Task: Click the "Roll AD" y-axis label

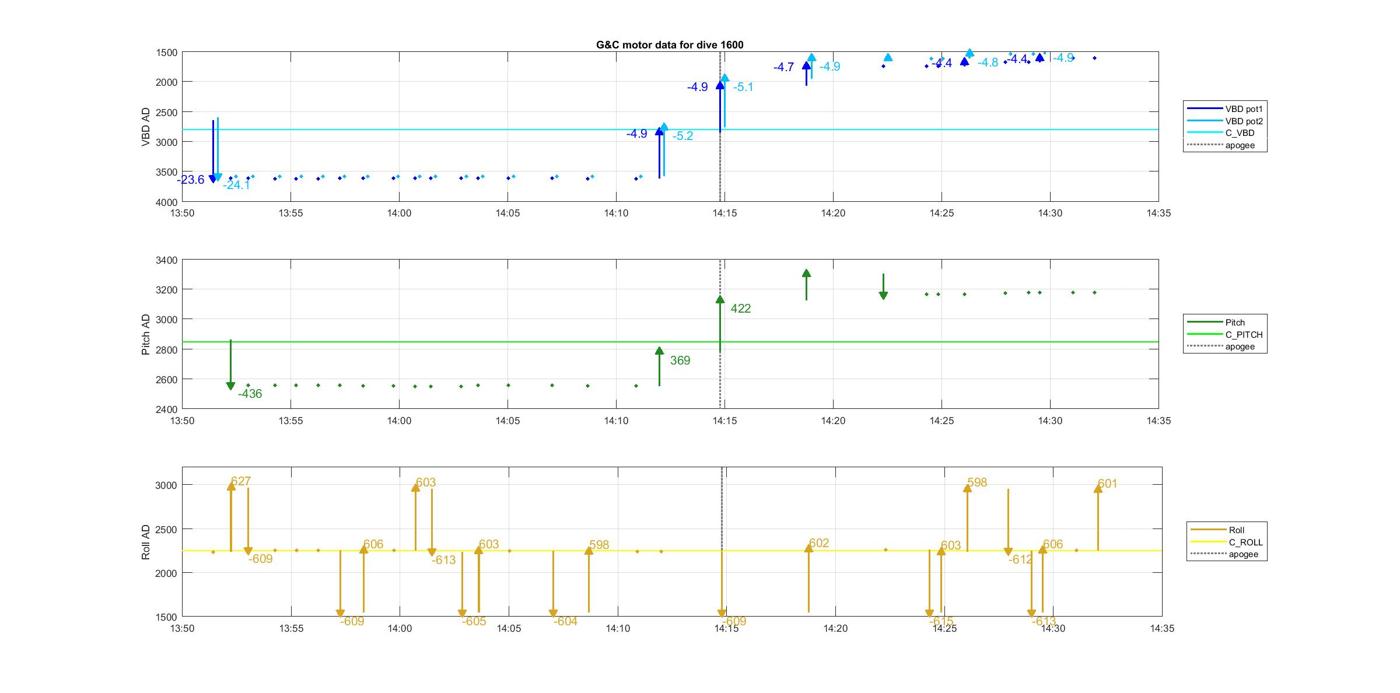Action: point(146,542)
